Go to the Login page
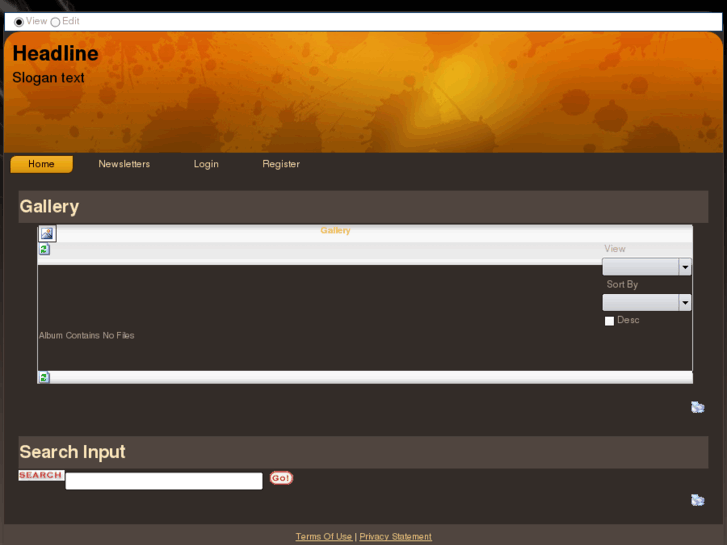Viewport: 727px width, 545px height. 206,164
